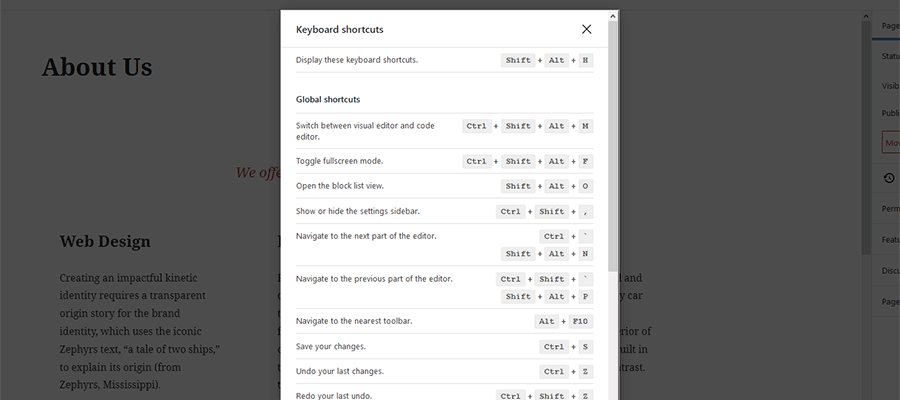Click the Web Design paragraph about Zephyrs
Viewport: 900px width, 400px height.
click(x=140, y=330)
